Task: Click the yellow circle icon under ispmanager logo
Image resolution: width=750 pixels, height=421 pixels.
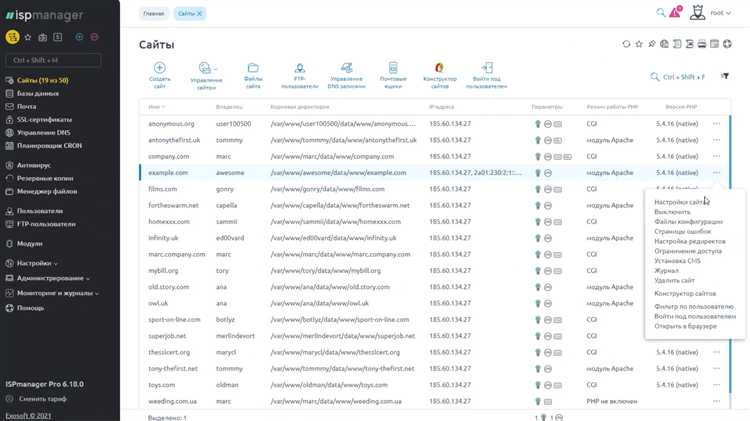Action: coord(12,37)
